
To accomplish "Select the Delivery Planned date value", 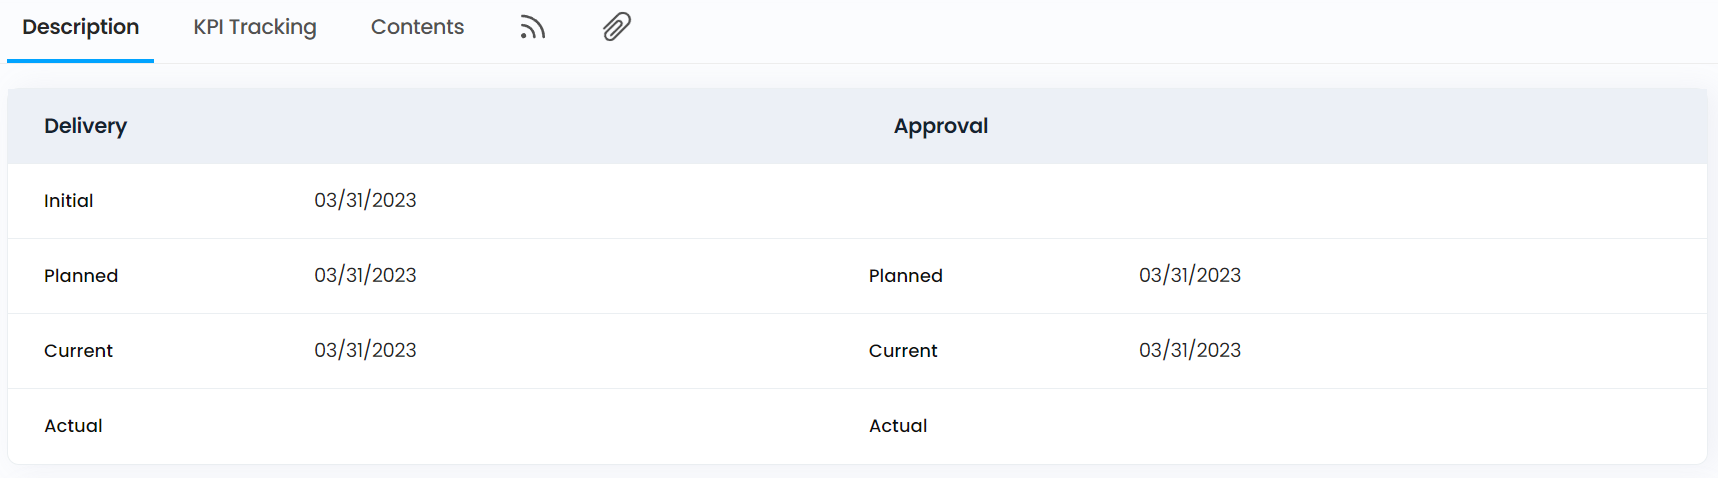I will pyautogui.click(x=365, y=275).
